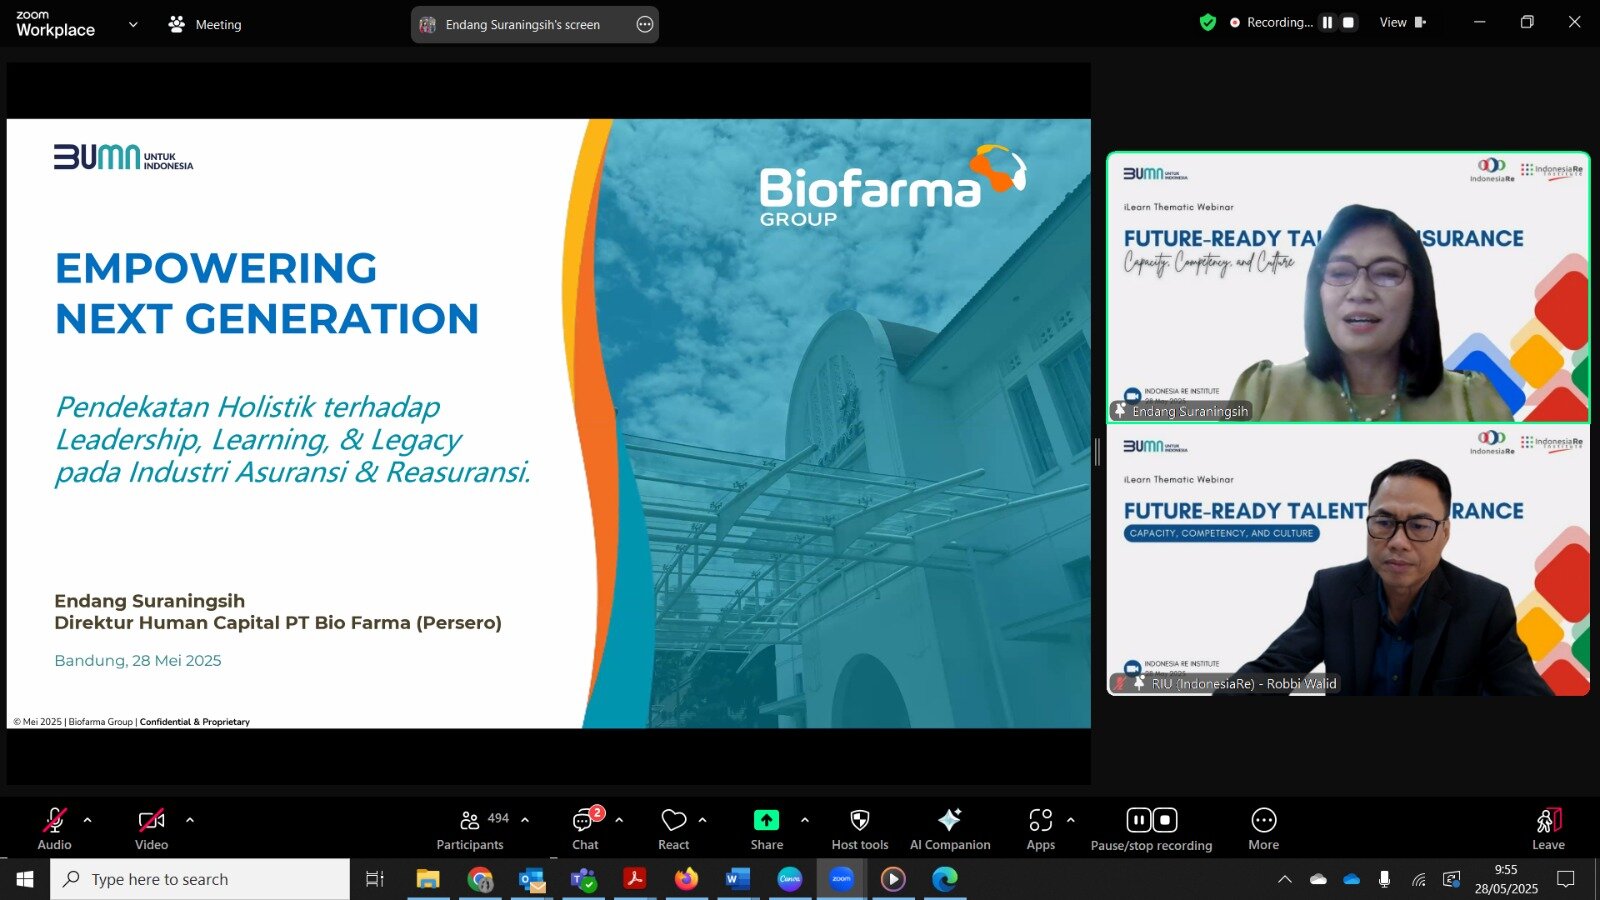Image resolution: width=1600 pixels, height=900 pixels.
Task: Open Google Chrome from taskbar
Action: 480,879
